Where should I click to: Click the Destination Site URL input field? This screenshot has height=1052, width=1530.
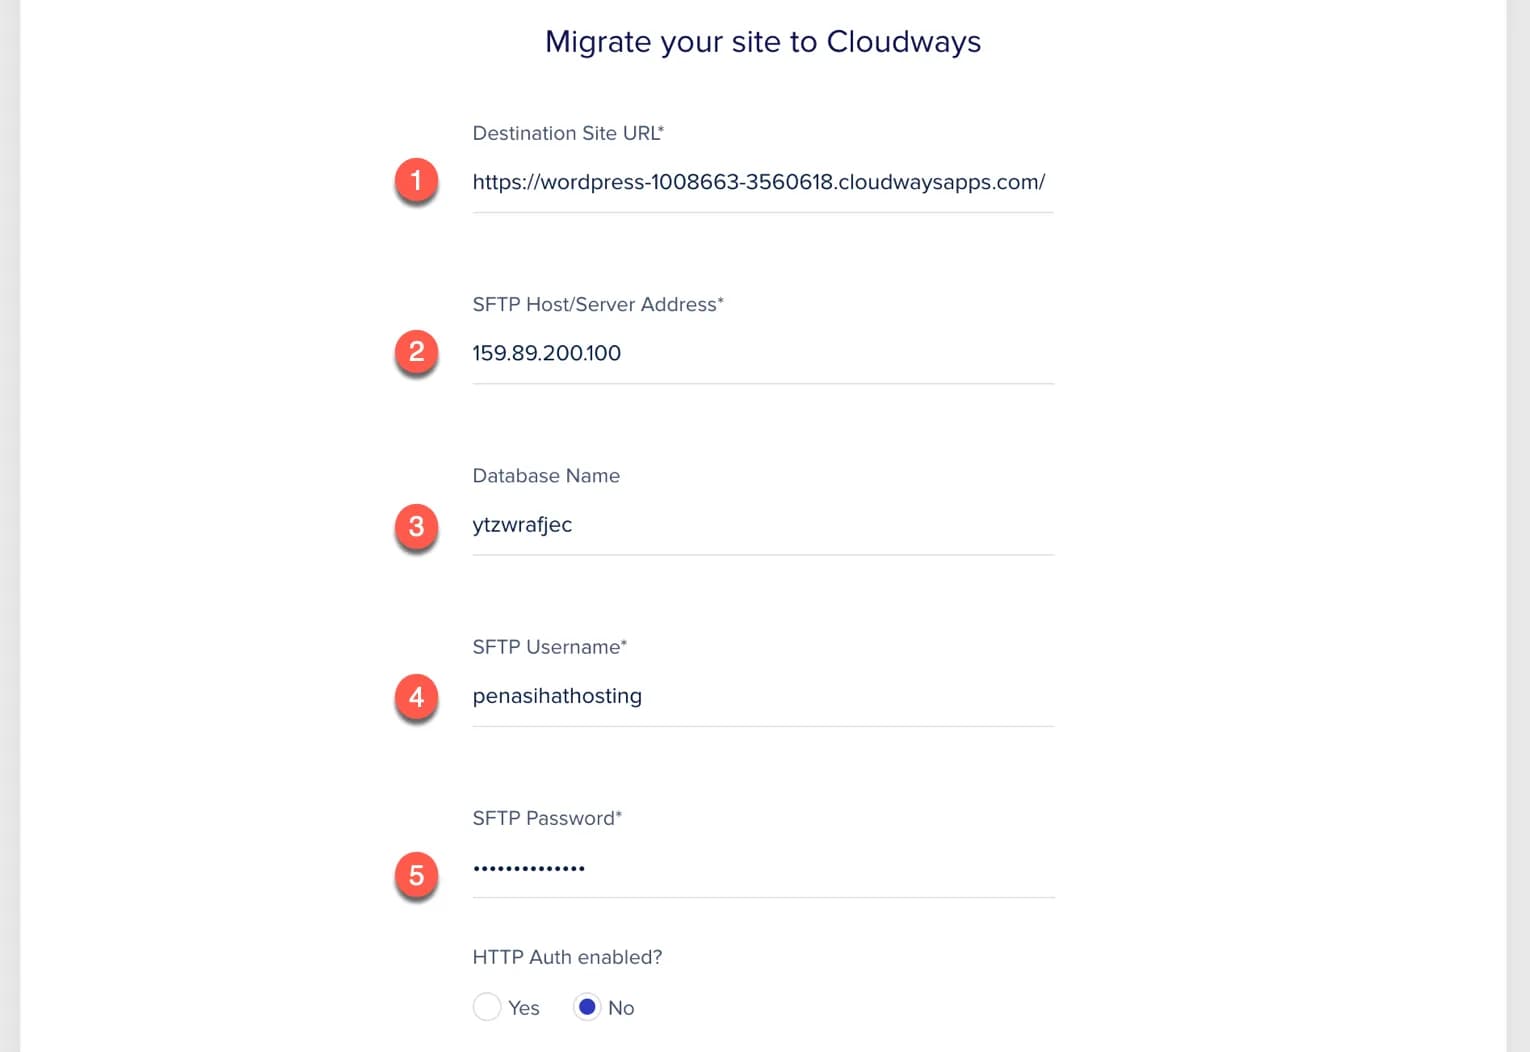click(x=760, y=182)
